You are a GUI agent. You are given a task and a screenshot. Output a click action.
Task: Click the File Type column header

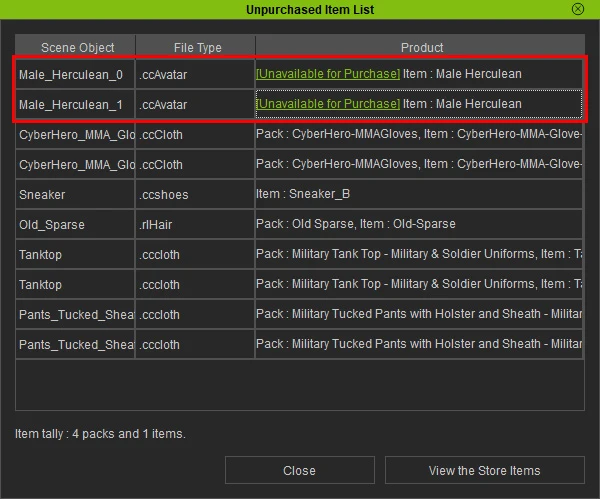click(195, 47)
